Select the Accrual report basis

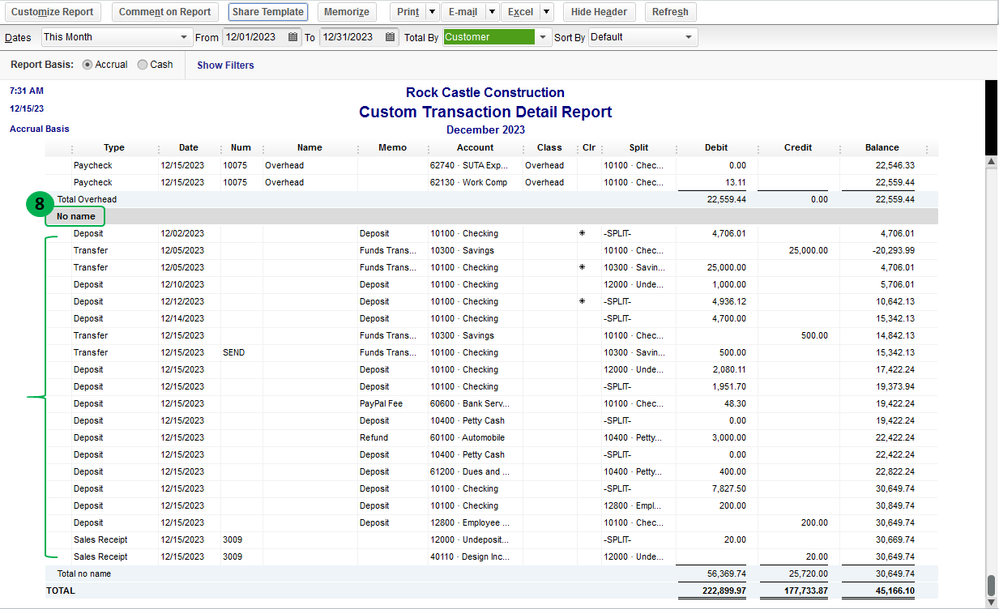click(x=89, y=65)
